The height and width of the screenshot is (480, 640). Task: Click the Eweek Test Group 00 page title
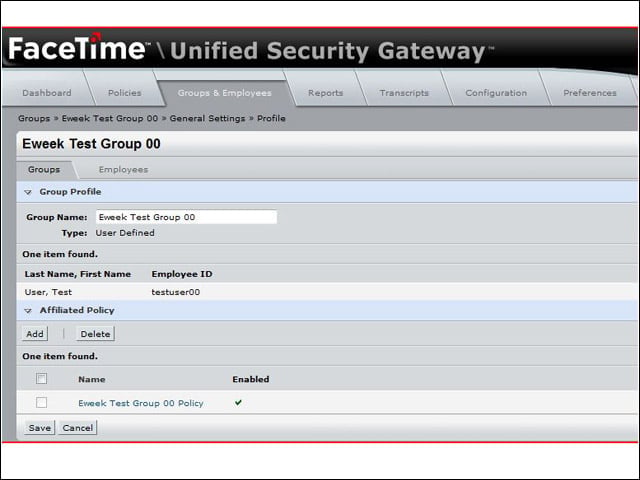91,144
